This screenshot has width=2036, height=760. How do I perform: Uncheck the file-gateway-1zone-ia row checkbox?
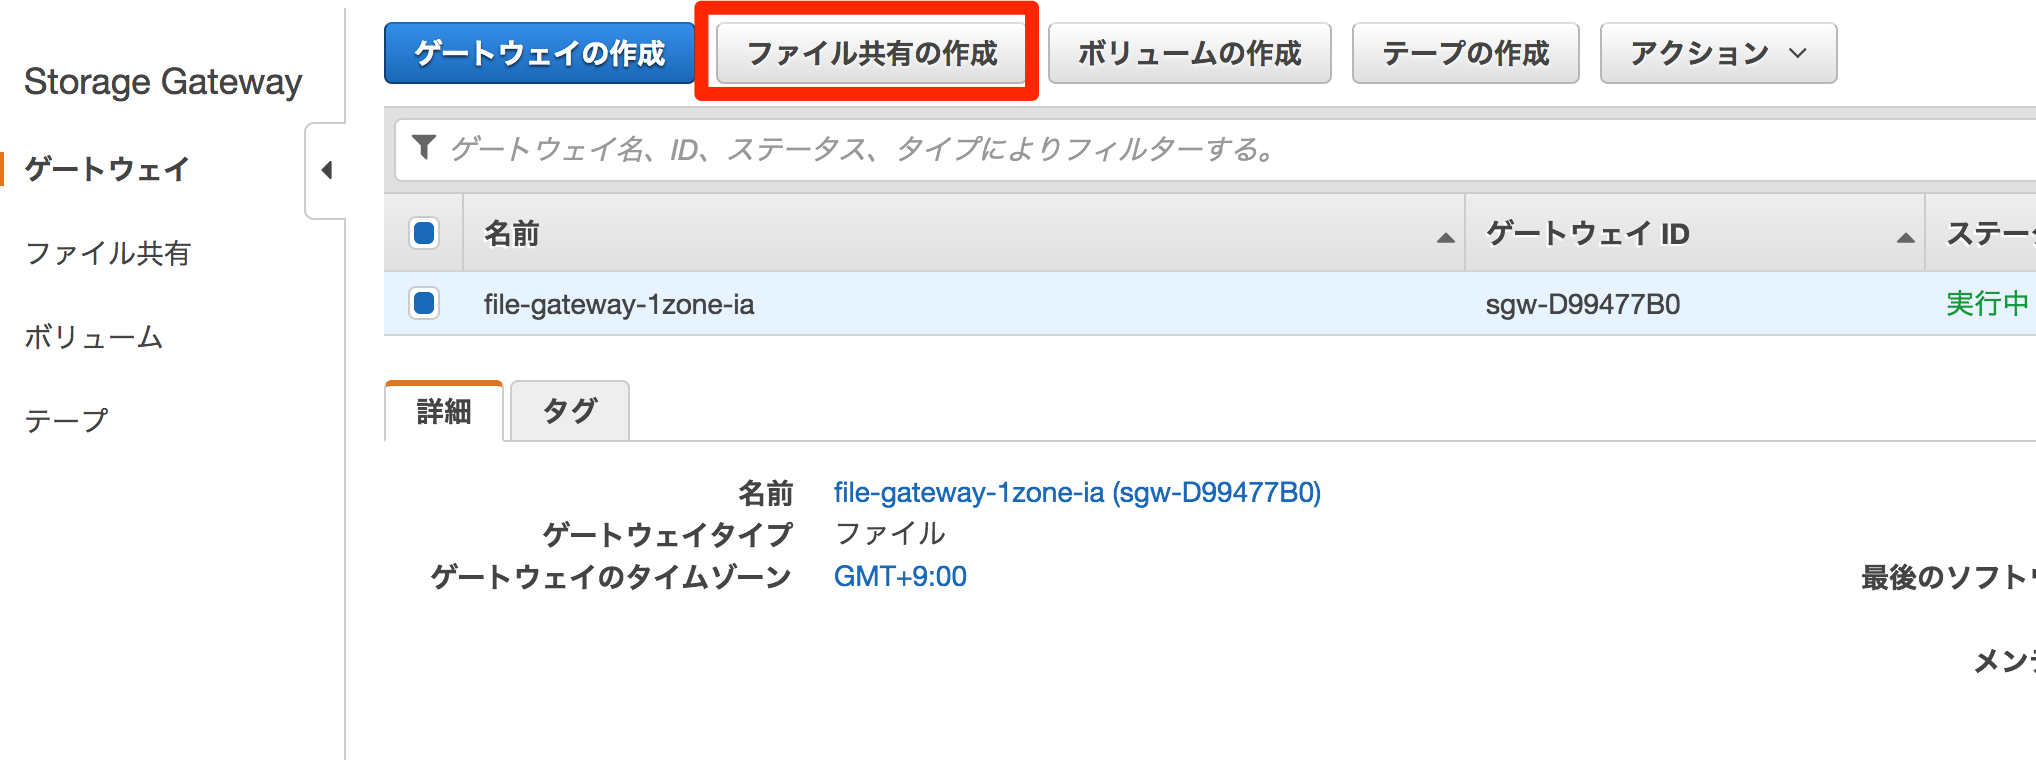tap(424, 303)
